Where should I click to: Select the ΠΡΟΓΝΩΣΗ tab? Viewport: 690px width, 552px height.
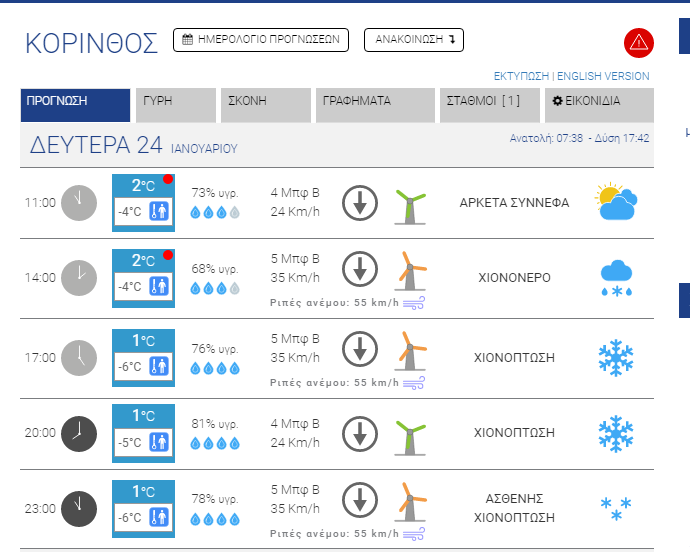point(76,105)
